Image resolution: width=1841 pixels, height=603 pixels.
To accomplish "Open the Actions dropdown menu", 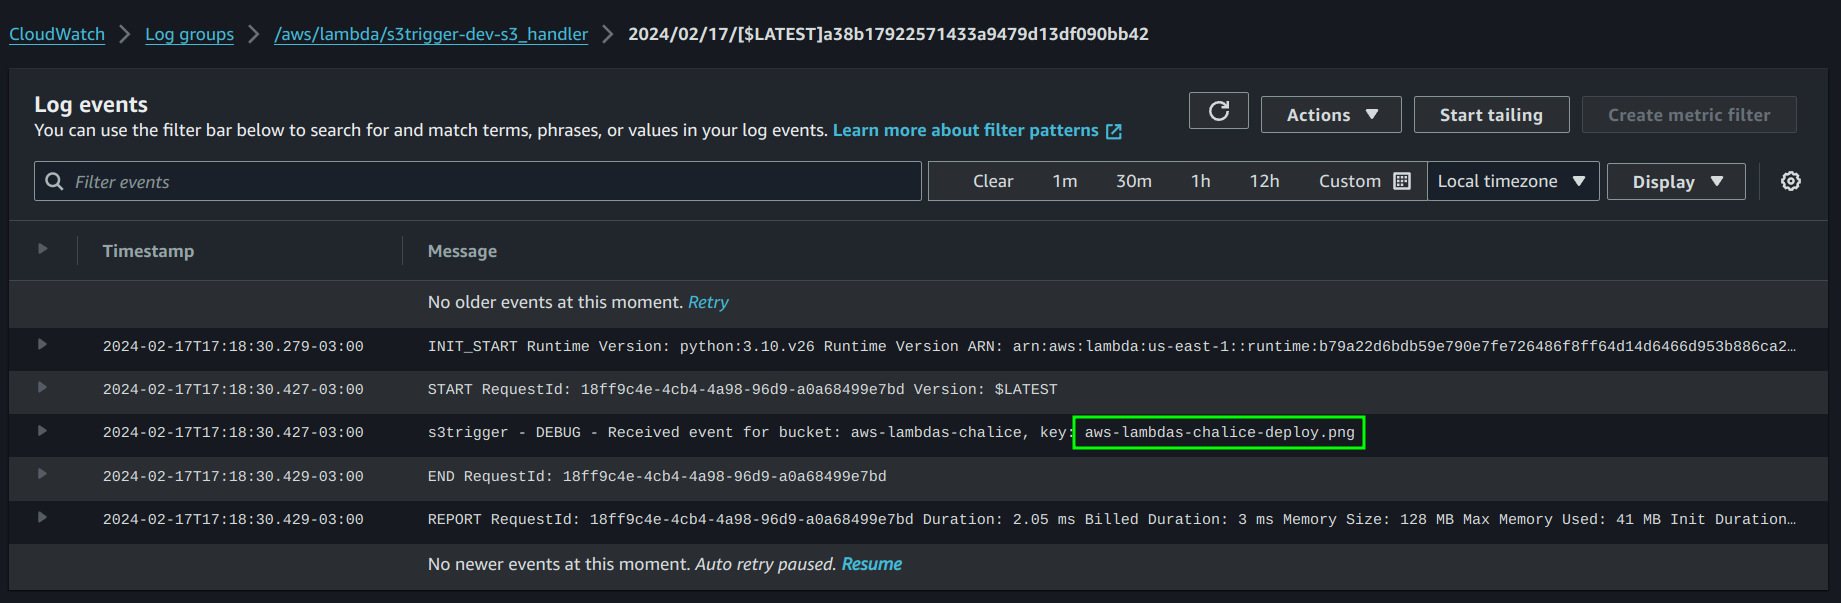I will pos(1331,115).
